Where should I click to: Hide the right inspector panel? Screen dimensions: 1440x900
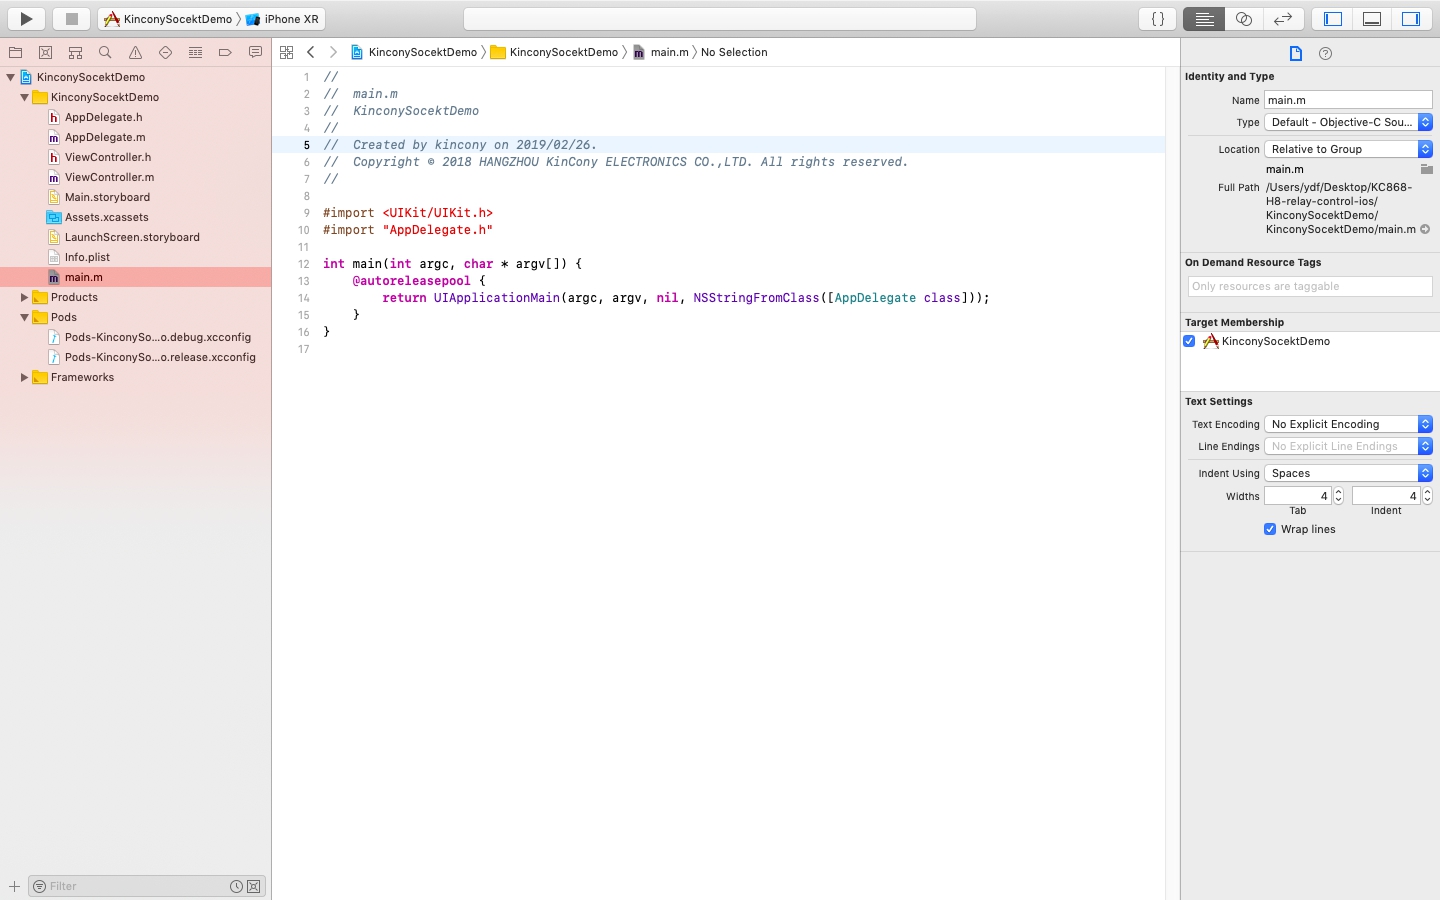[1410, 18]
